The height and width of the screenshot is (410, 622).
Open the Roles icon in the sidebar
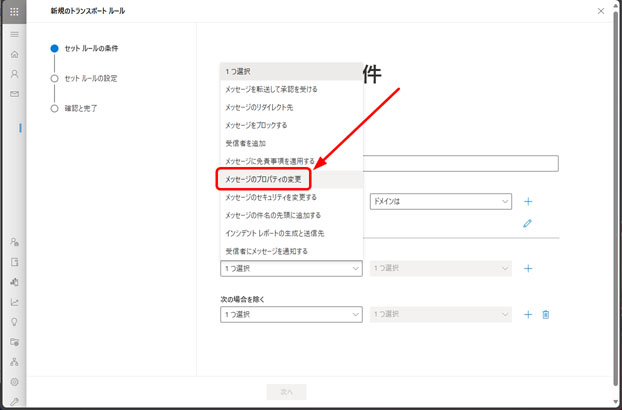14,242
